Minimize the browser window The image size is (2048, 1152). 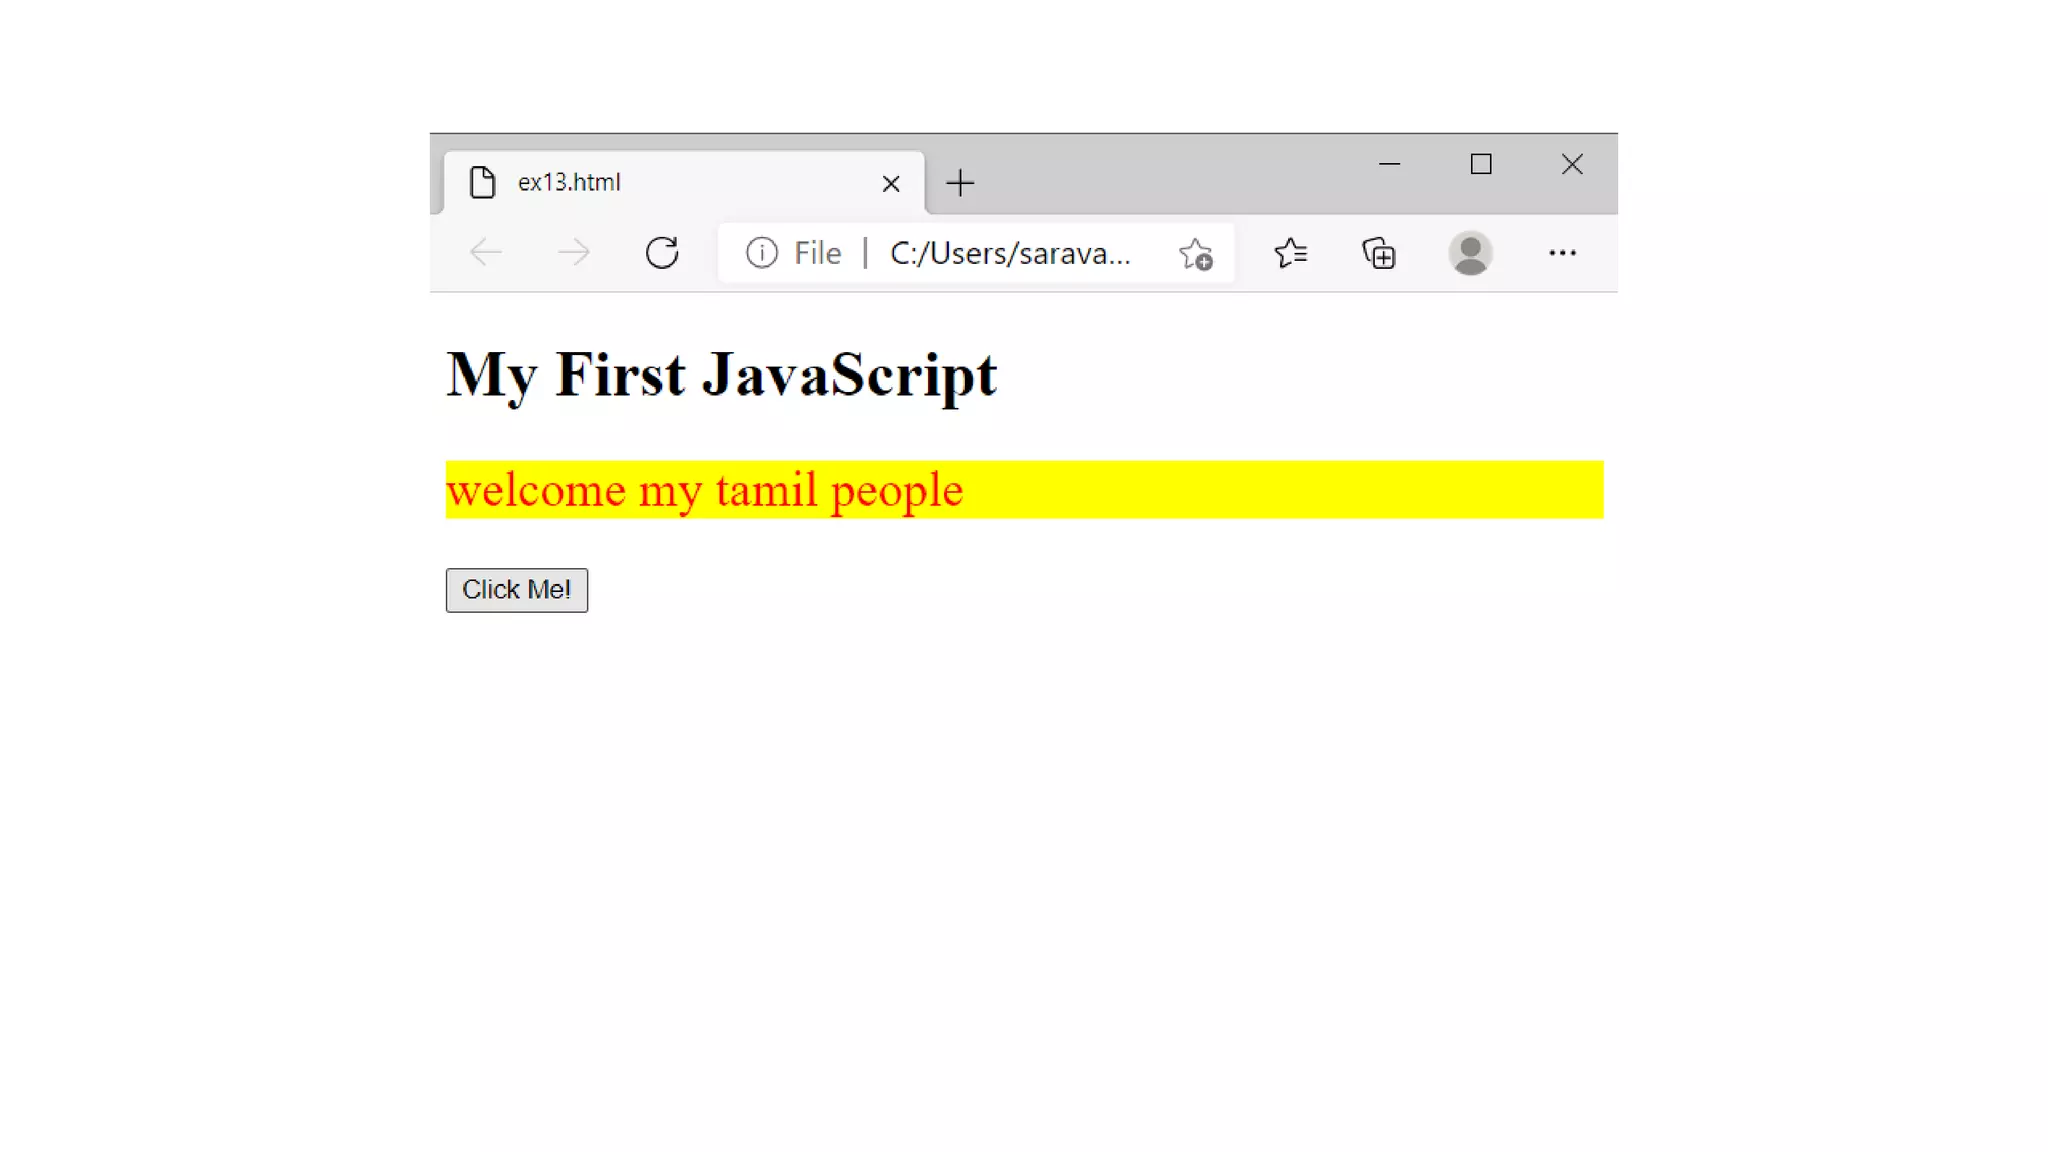(1389, 164)
